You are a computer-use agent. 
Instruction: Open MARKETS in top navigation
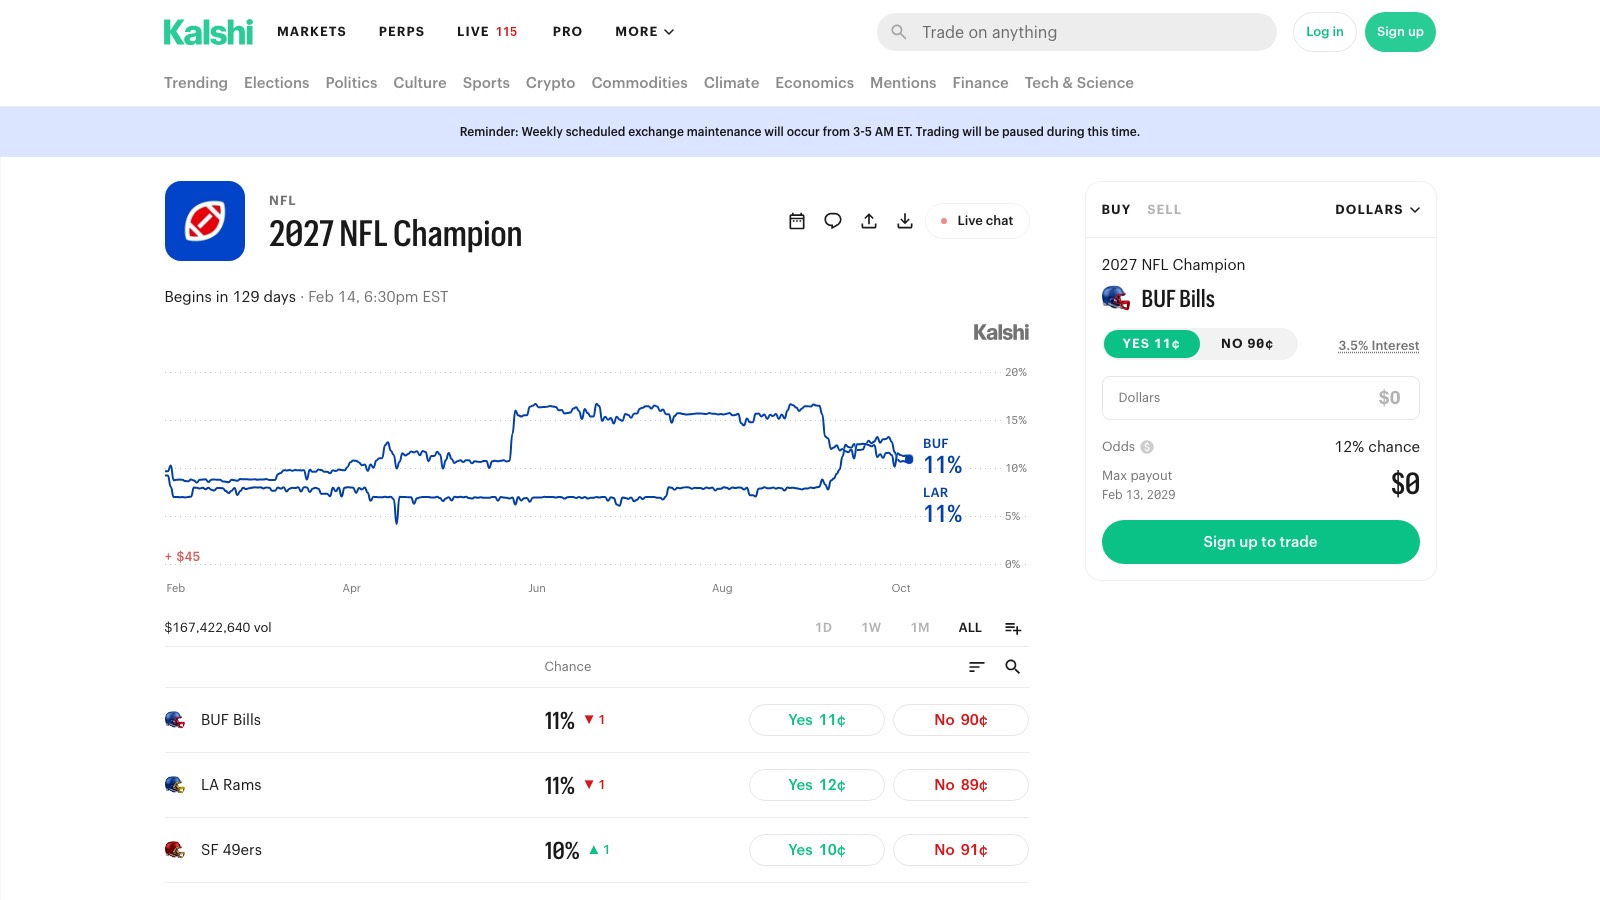click(x=311, y=32)
